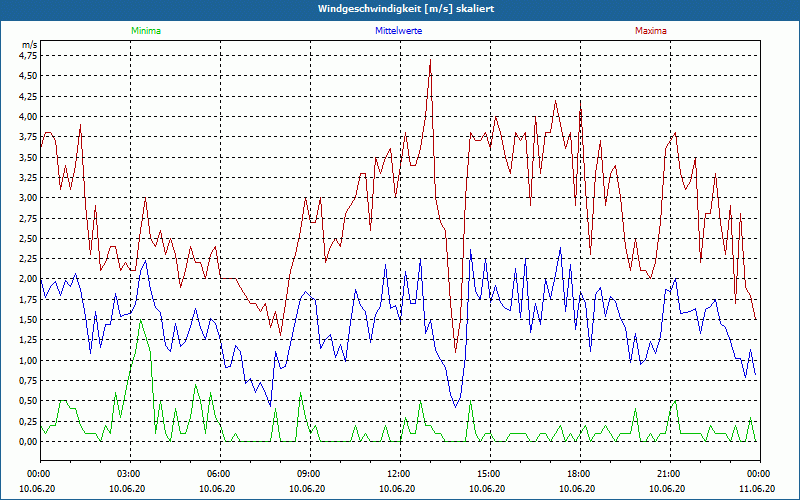Click the y-axis value '3,75'

[x=30, y=137]
